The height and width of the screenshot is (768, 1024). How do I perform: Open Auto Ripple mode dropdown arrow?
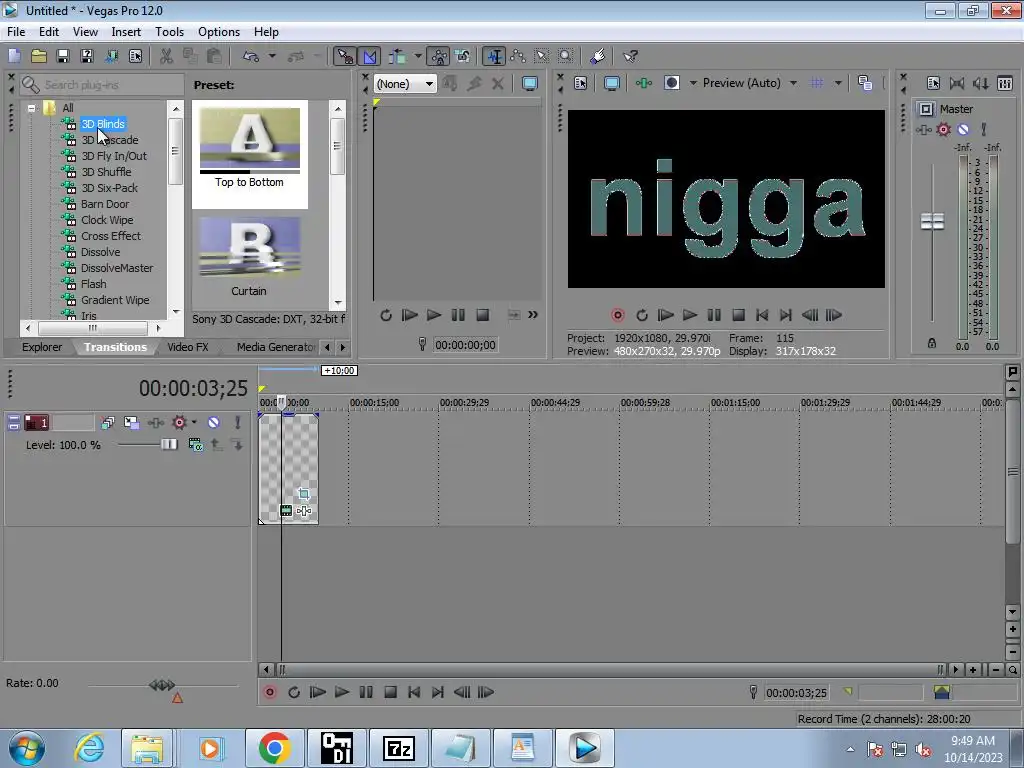(x=418, y=56)
